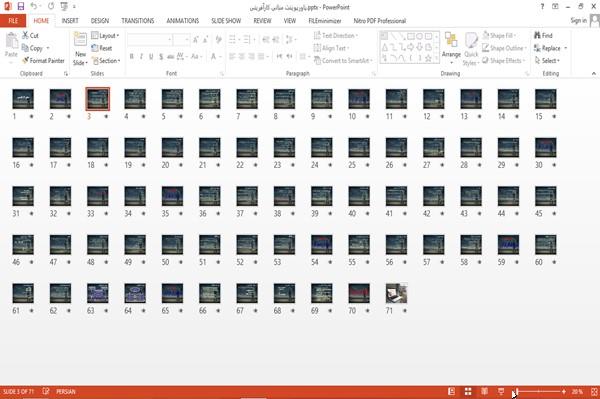This screenshot has width=600, height=399.
Task: Activate the Format Painter
Action: pos(43,61)
